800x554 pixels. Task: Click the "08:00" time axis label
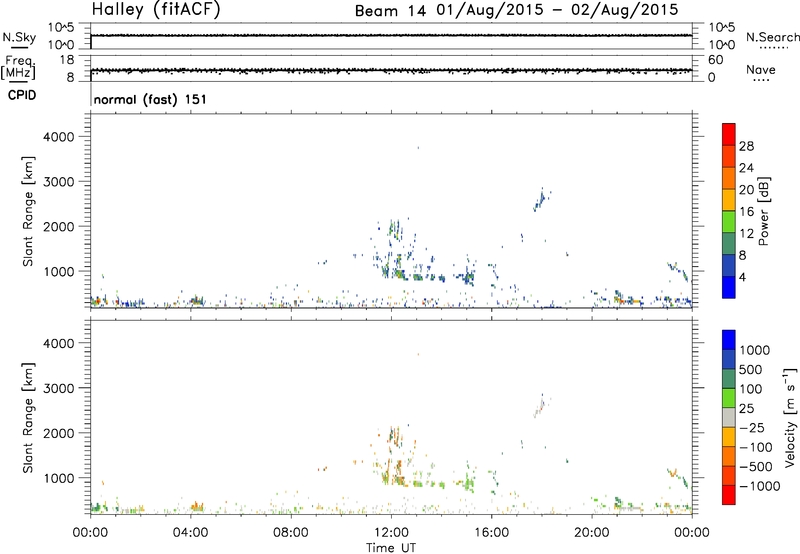pos(290,533)
